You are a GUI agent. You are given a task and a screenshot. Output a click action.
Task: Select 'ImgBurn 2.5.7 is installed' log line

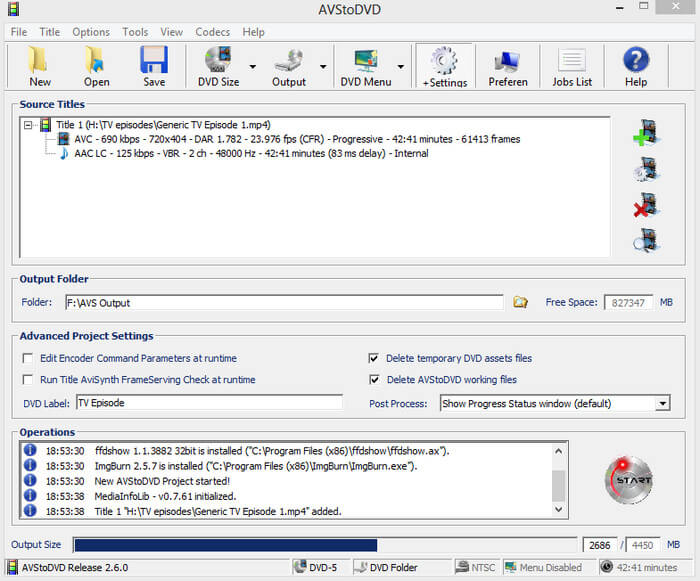pyautogui.click(x=256, y=466)
